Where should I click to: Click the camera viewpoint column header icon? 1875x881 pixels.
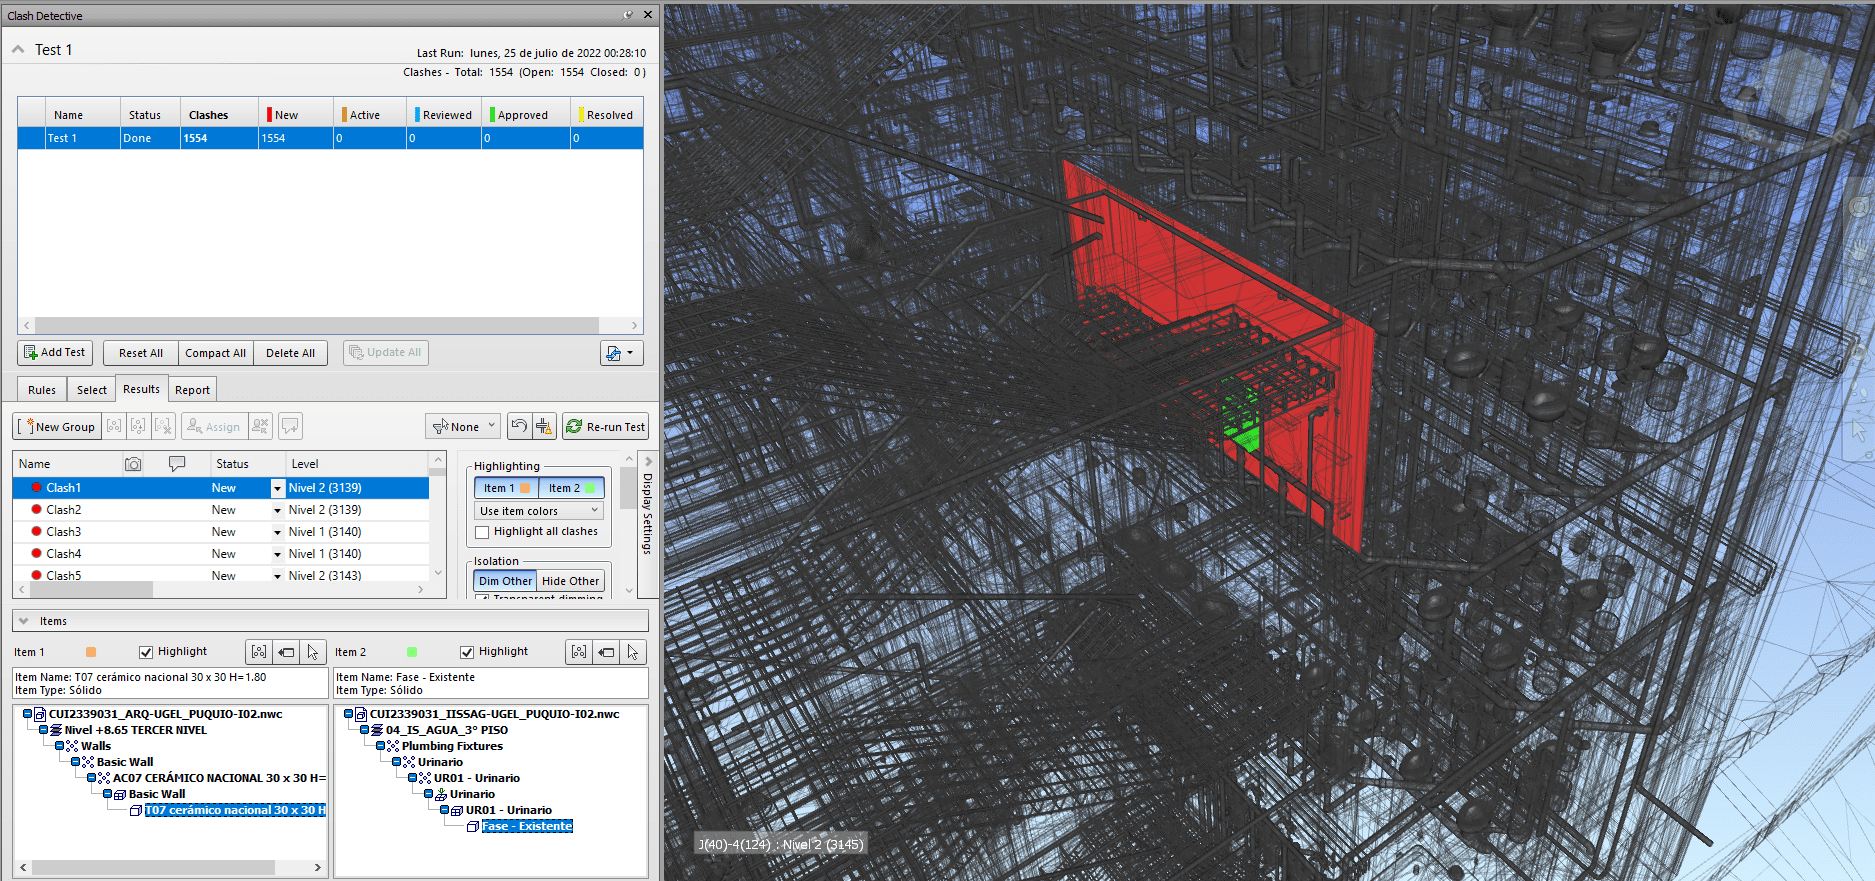pyautogui.click(x=133, y=464)
